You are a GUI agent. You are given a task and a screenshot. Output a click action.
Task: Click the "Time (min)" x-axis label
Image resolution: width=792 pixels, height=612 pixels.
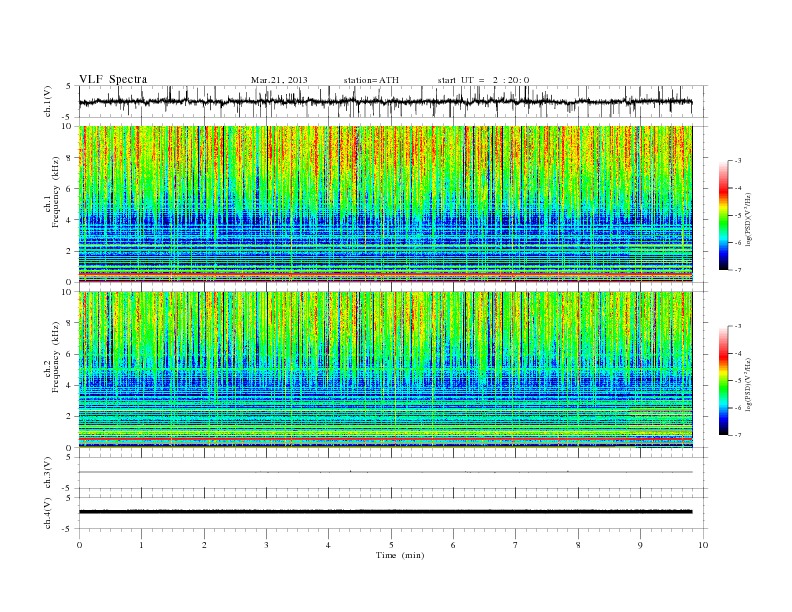click(x=400, y=555)
